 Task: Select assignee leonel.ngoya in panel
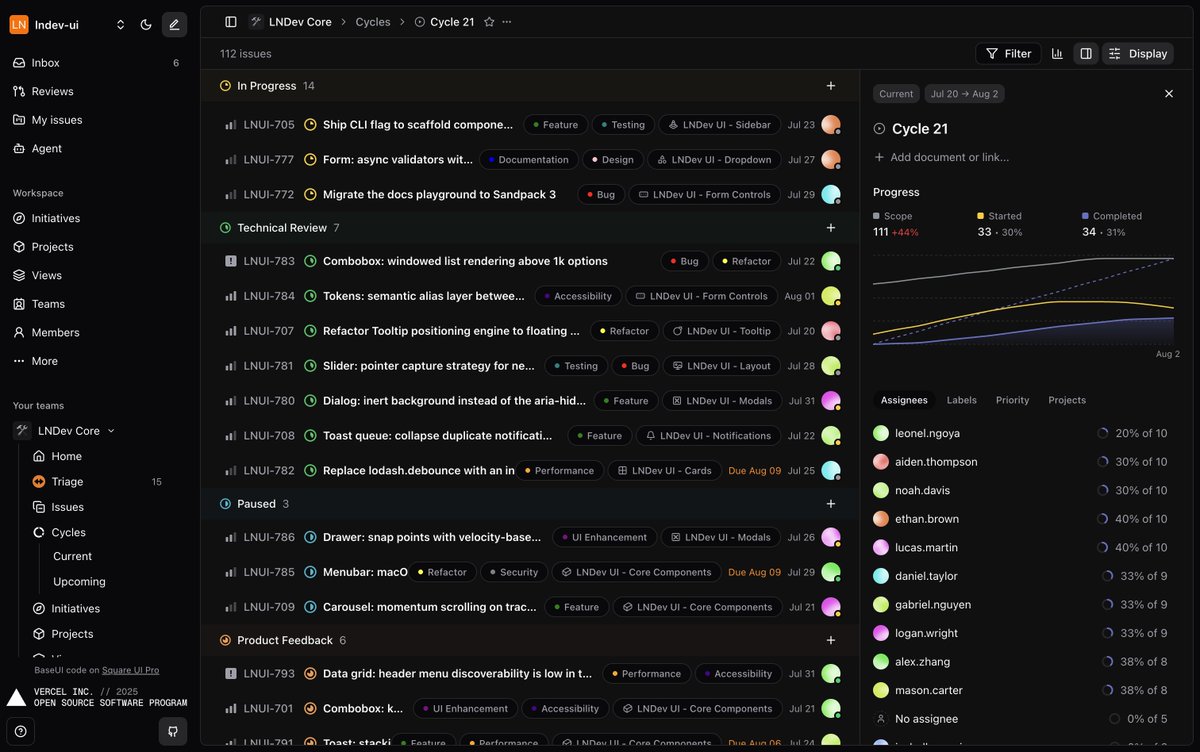point(1020,433)
